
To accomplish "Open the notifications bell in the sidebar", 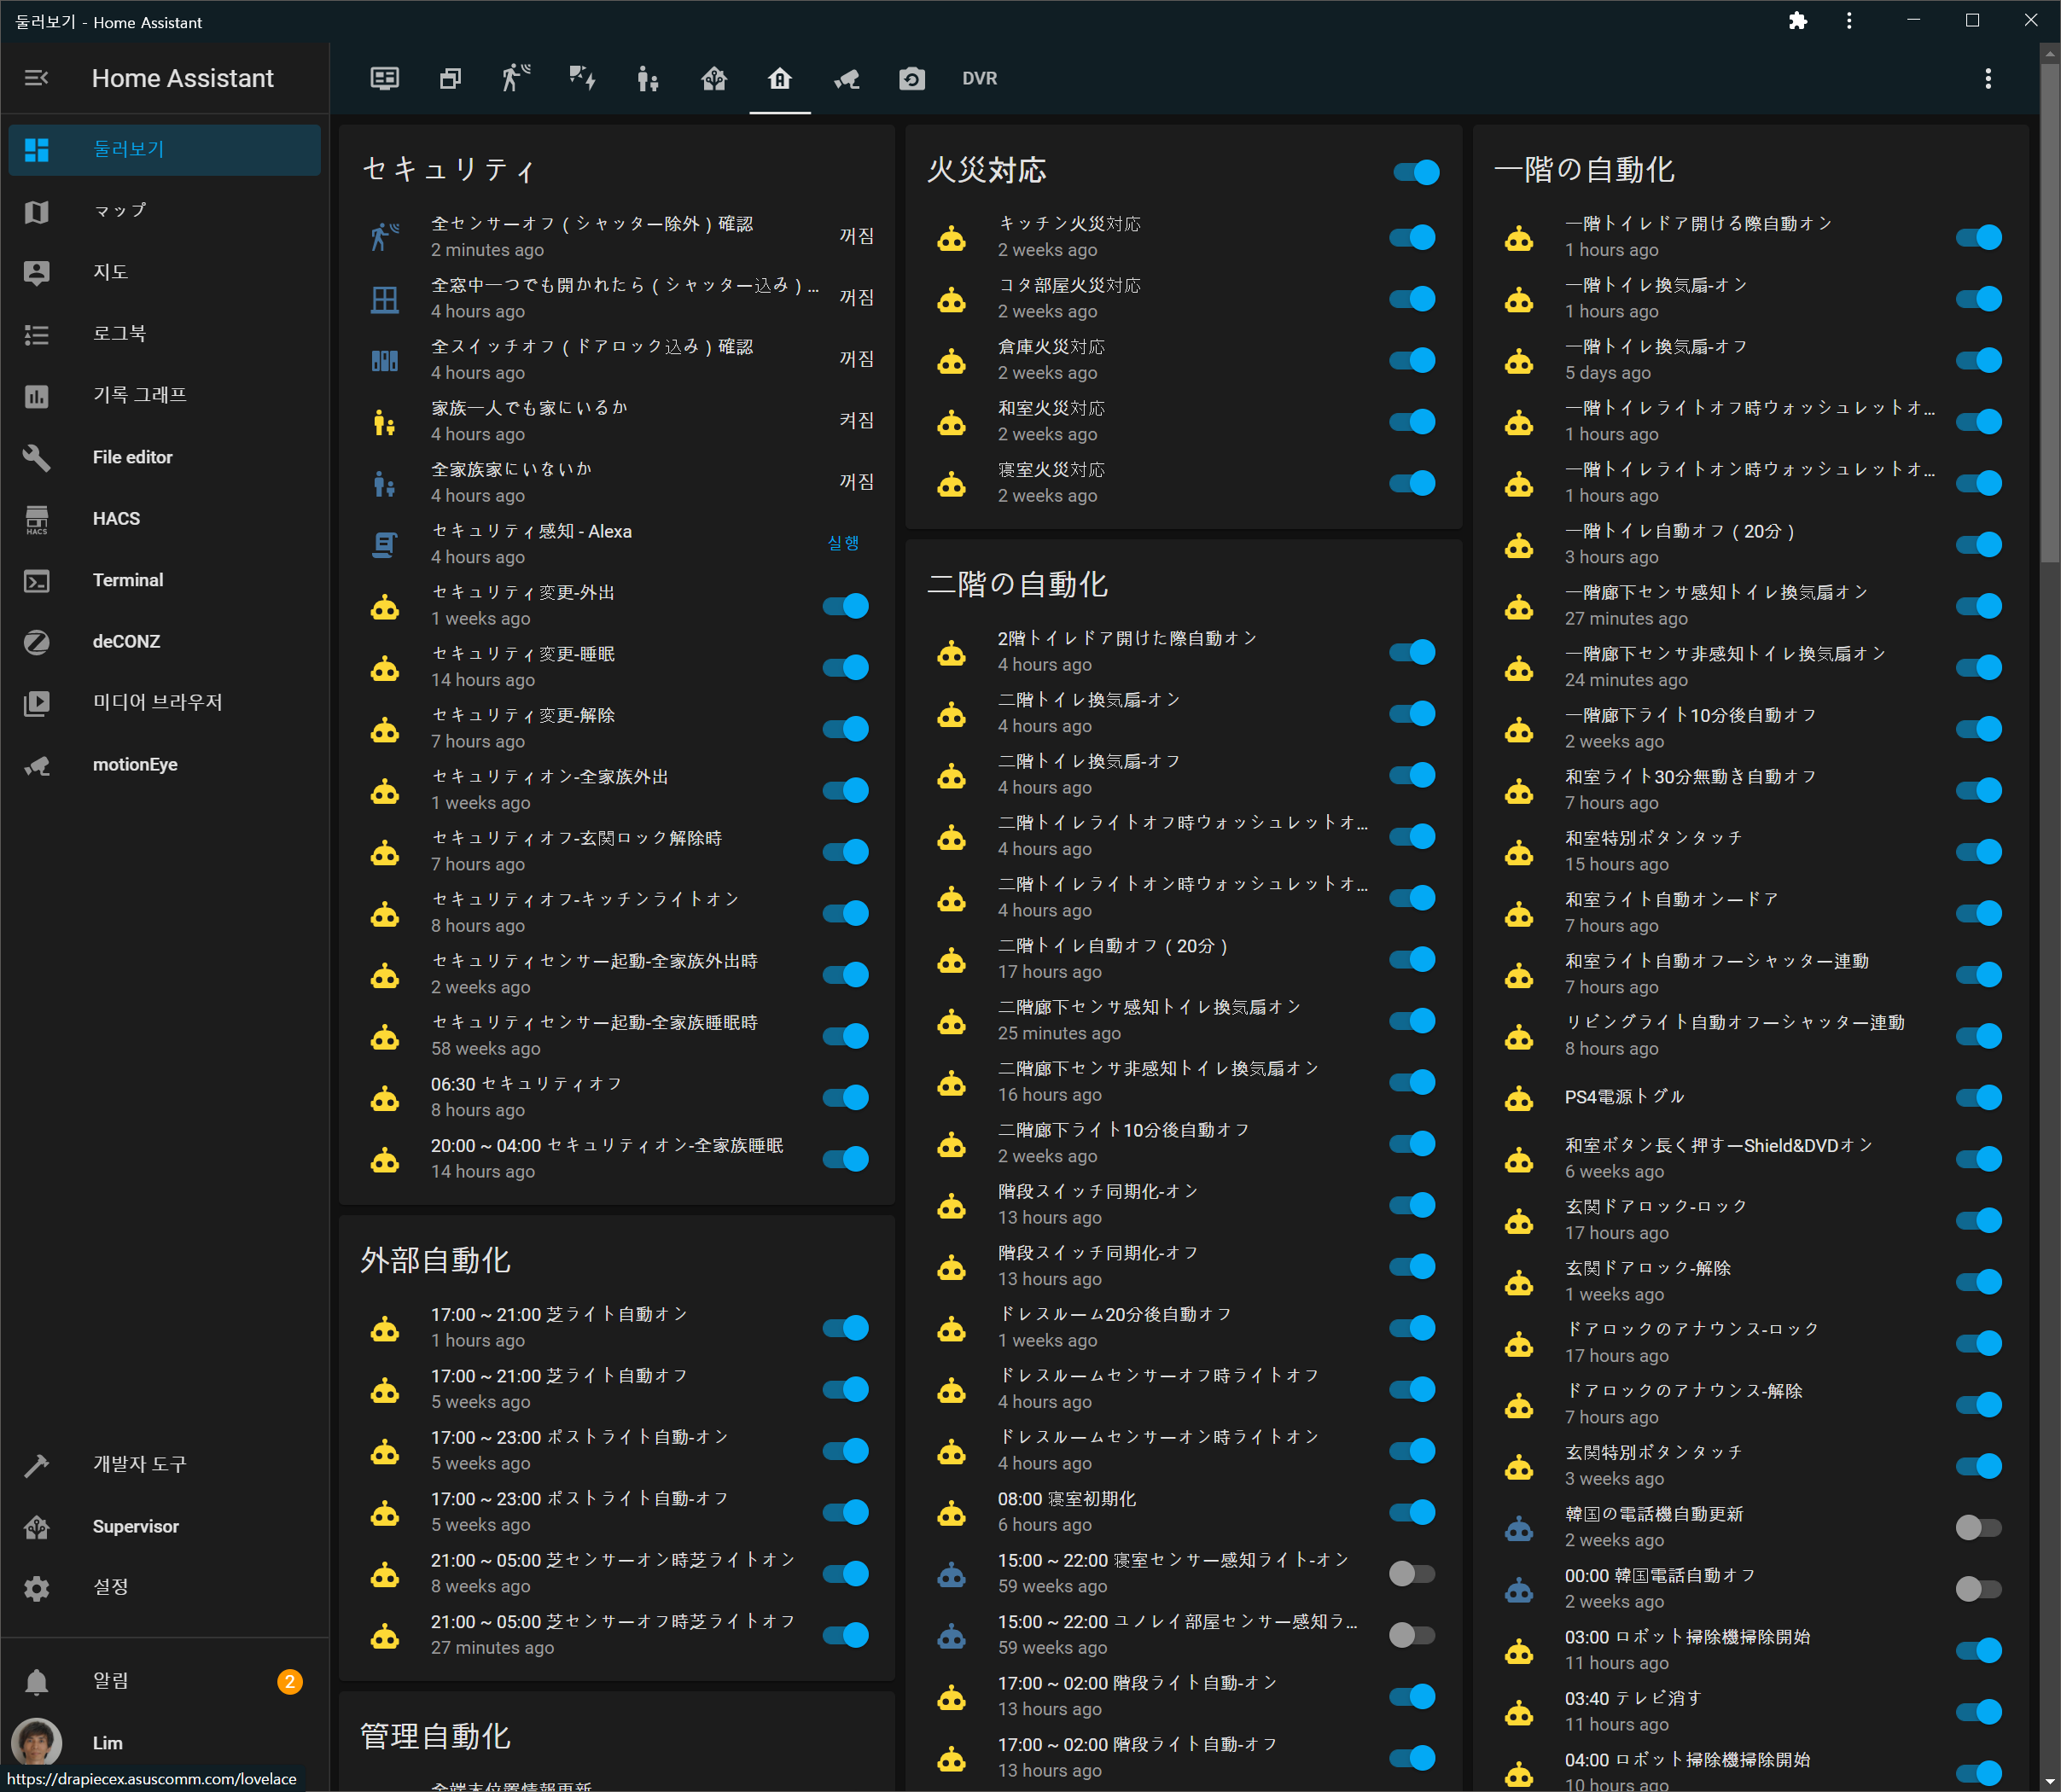I will (37, 1681).
